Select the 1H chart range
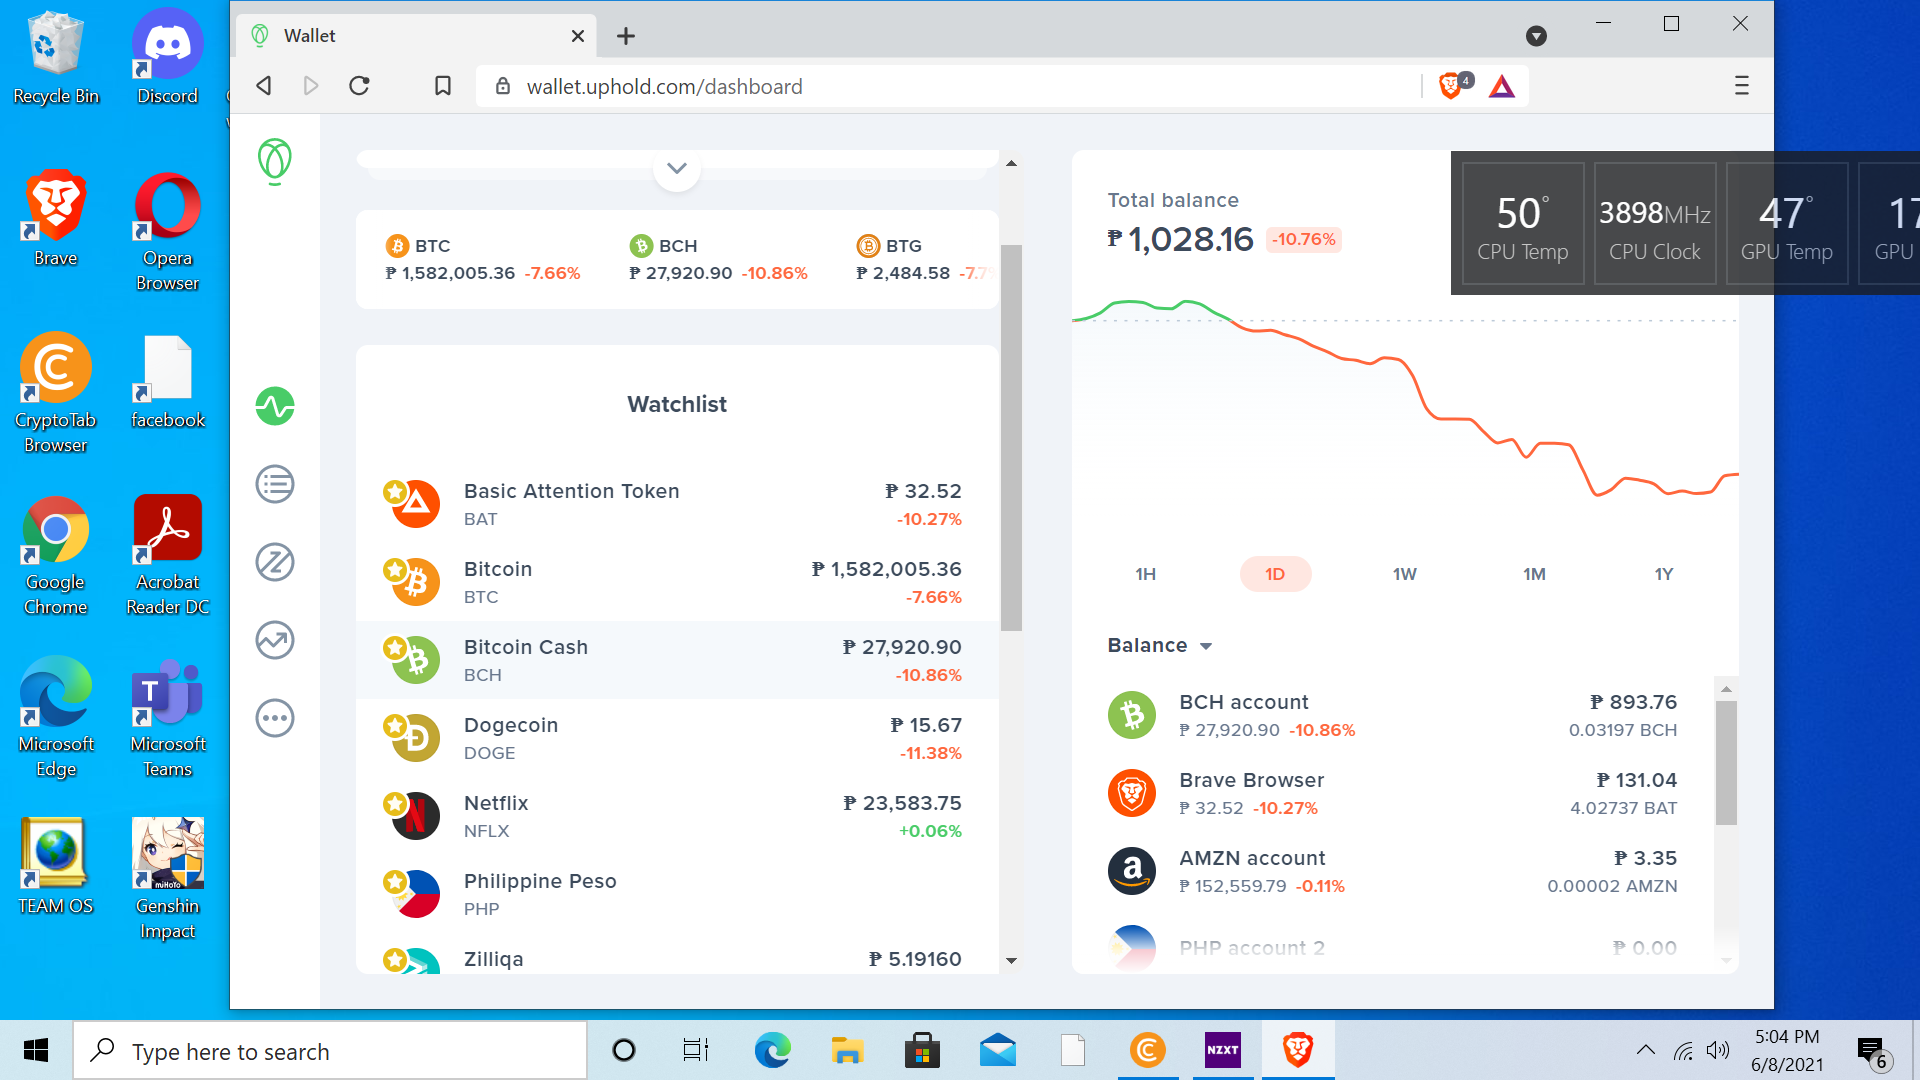This screenshot has height=1080, width=1920. point(1145,574)
